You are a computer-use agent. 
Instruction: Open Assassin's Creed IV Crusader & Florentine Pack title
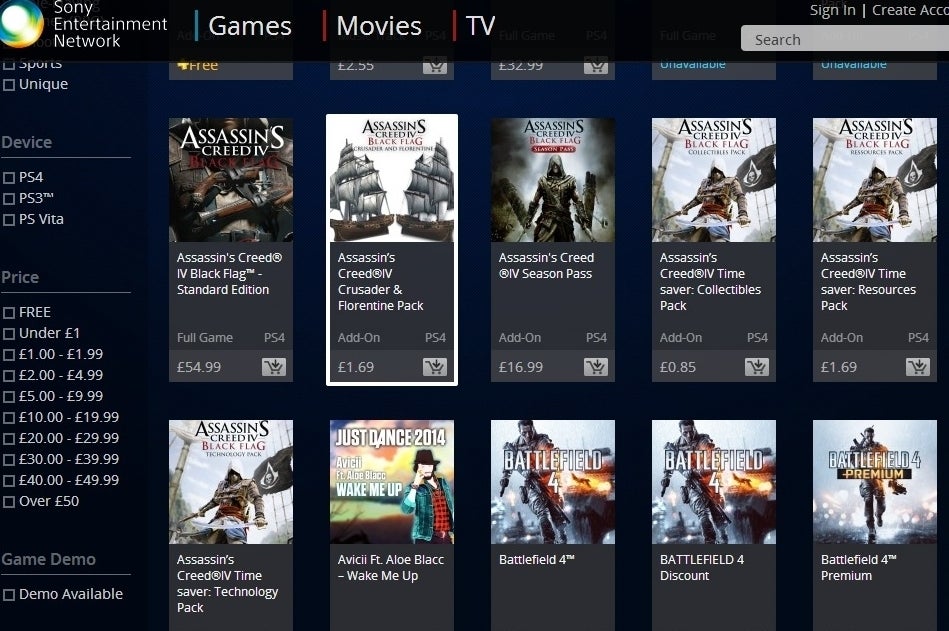381,281
